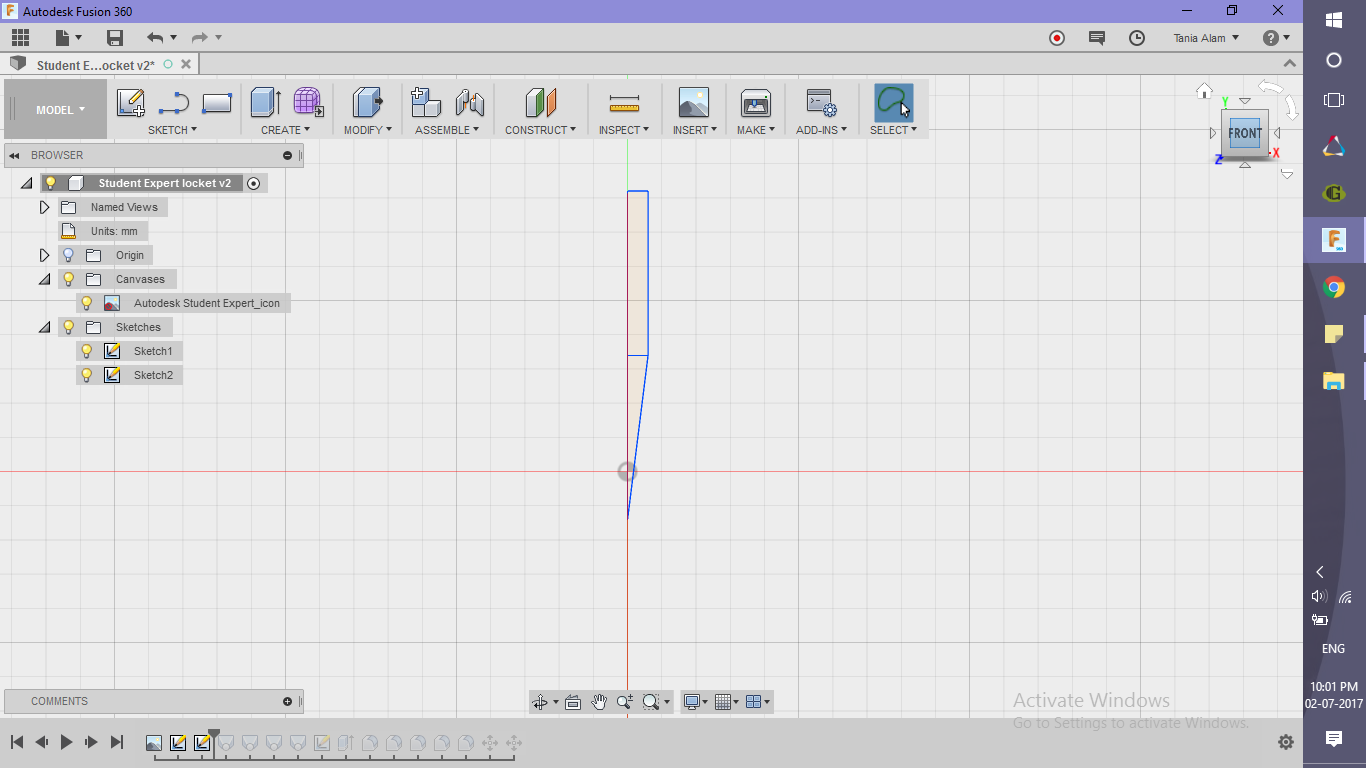Open the INSPECT menu
This screenshot has width=1366, height=768.
624,130
